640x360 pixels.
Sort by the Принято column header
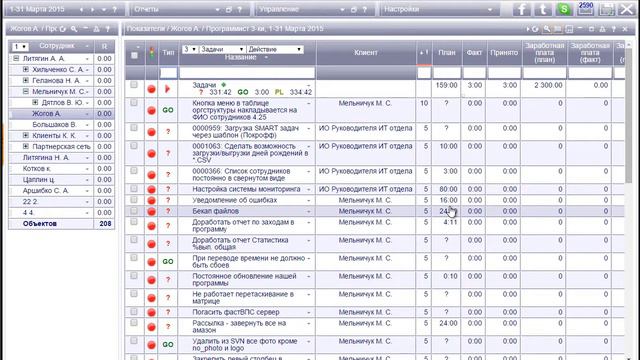click(504, 53)
